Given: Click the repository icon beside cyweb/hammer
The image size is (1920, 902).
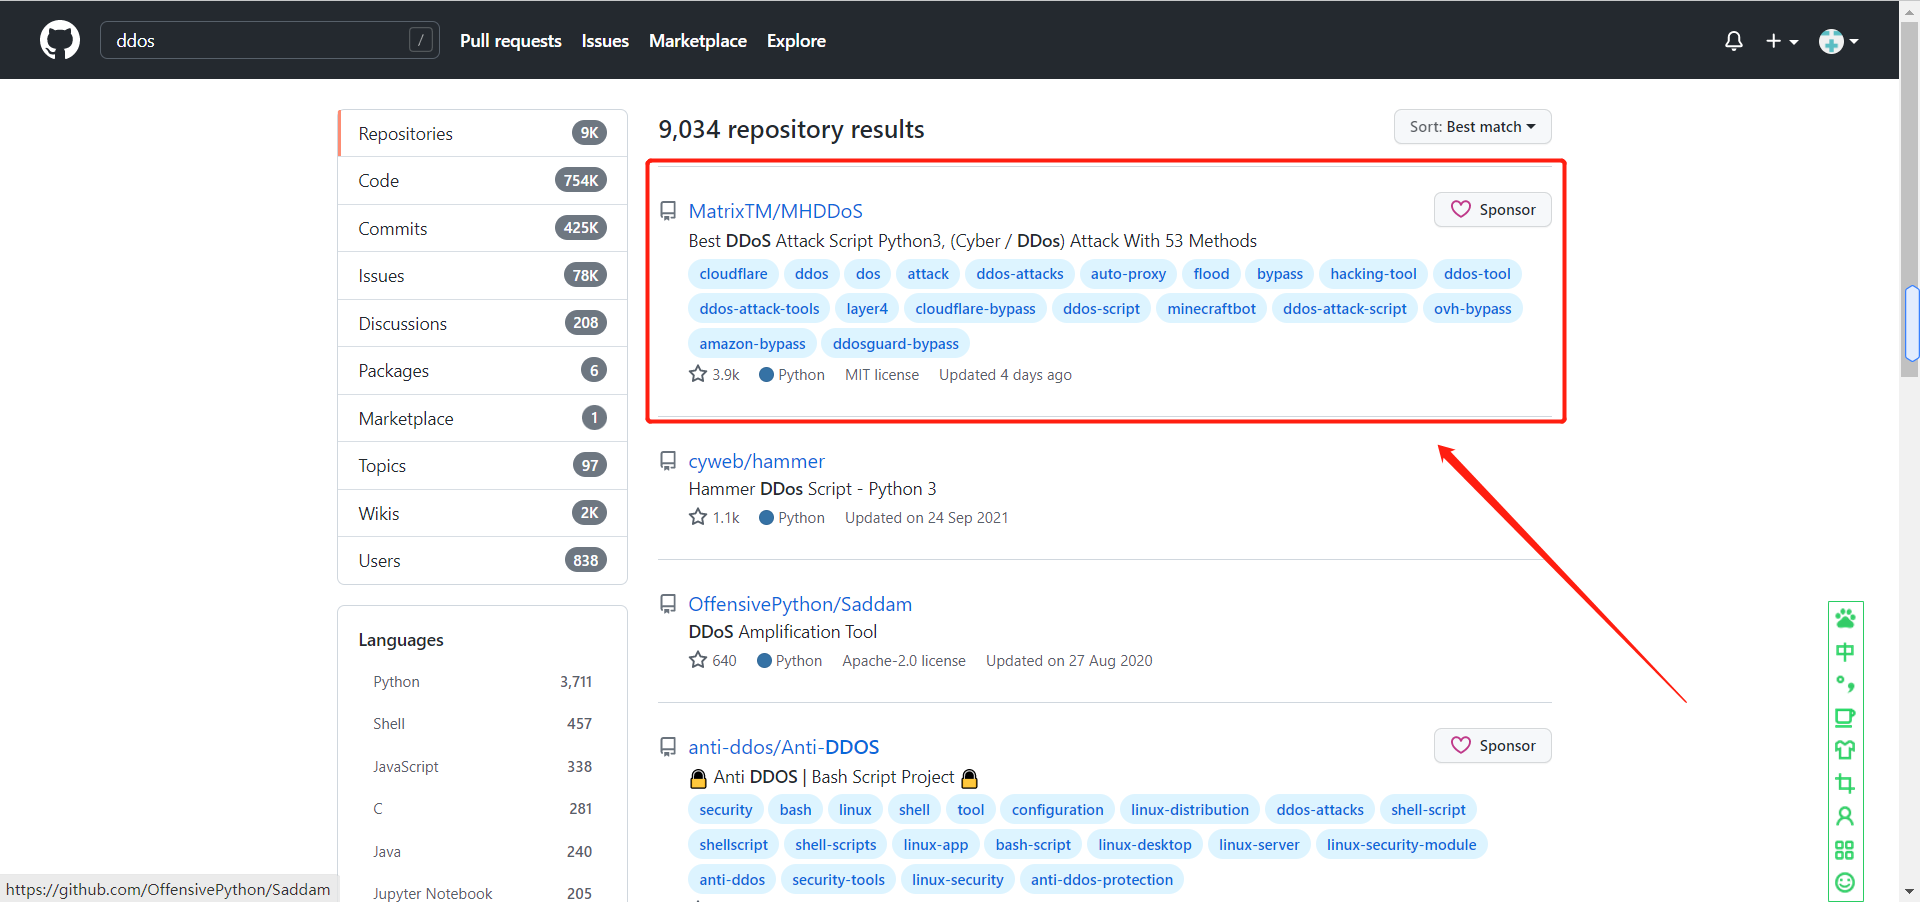Looking at the screenshot, I should [x=668, y=461].
